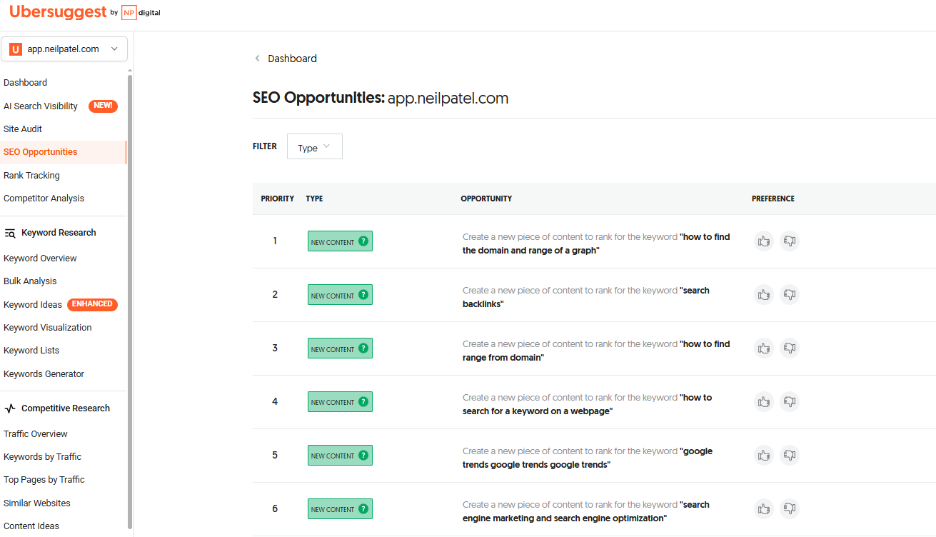The image size is (936, 537).
Task: Open help icon on priority 5 New Content badge
Action: point(363,455)
